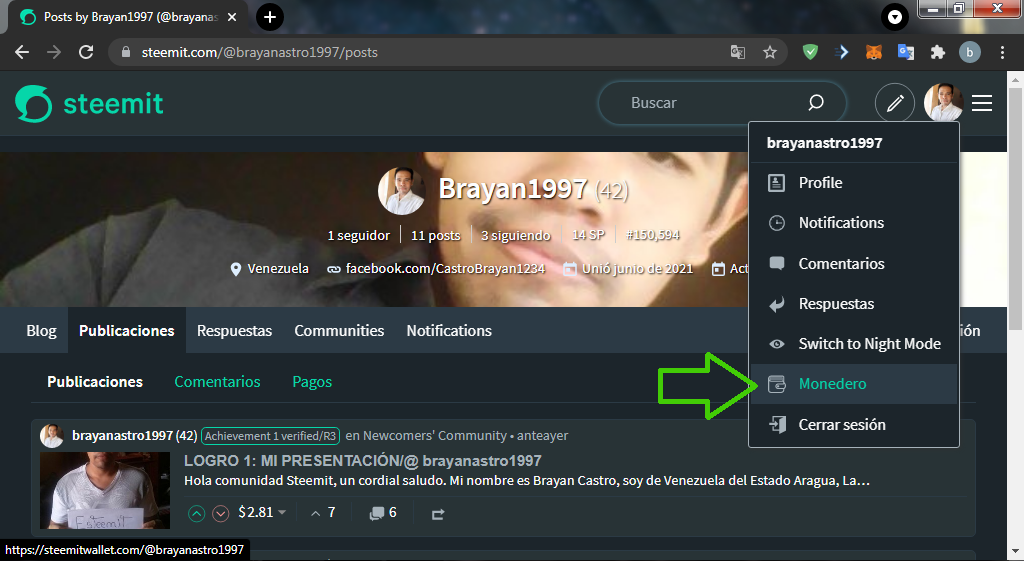Open Notifications from user dropdown menu

(x=854, y=223)
